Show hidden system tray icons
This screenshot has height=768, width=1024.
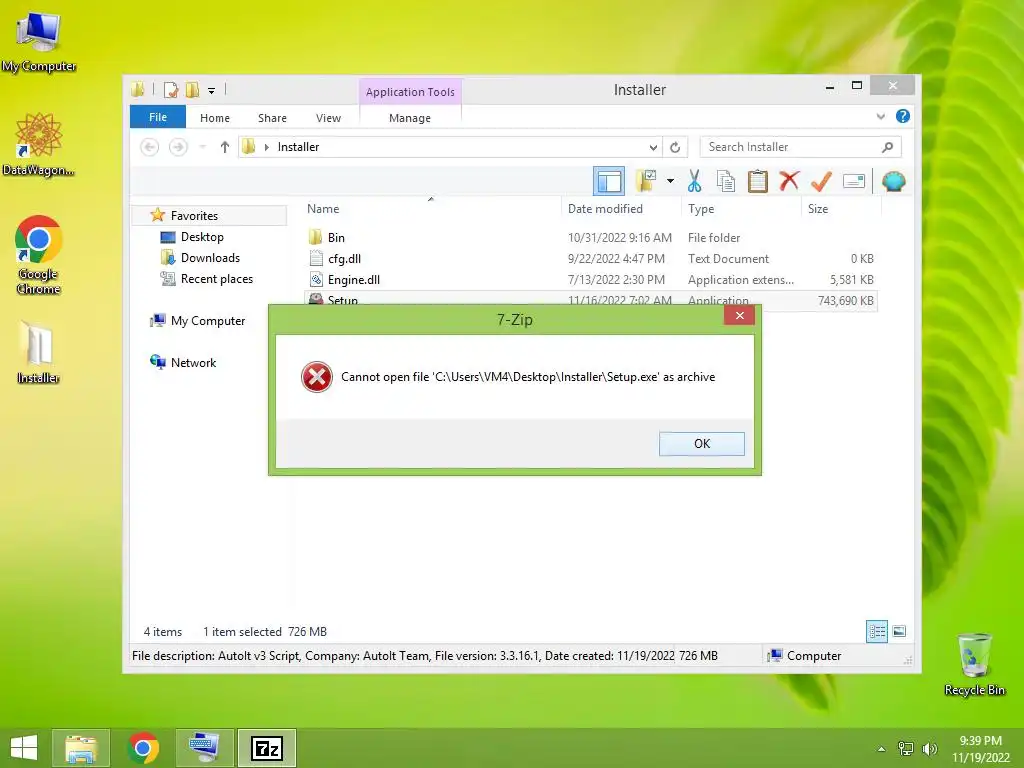pos(881,749)
